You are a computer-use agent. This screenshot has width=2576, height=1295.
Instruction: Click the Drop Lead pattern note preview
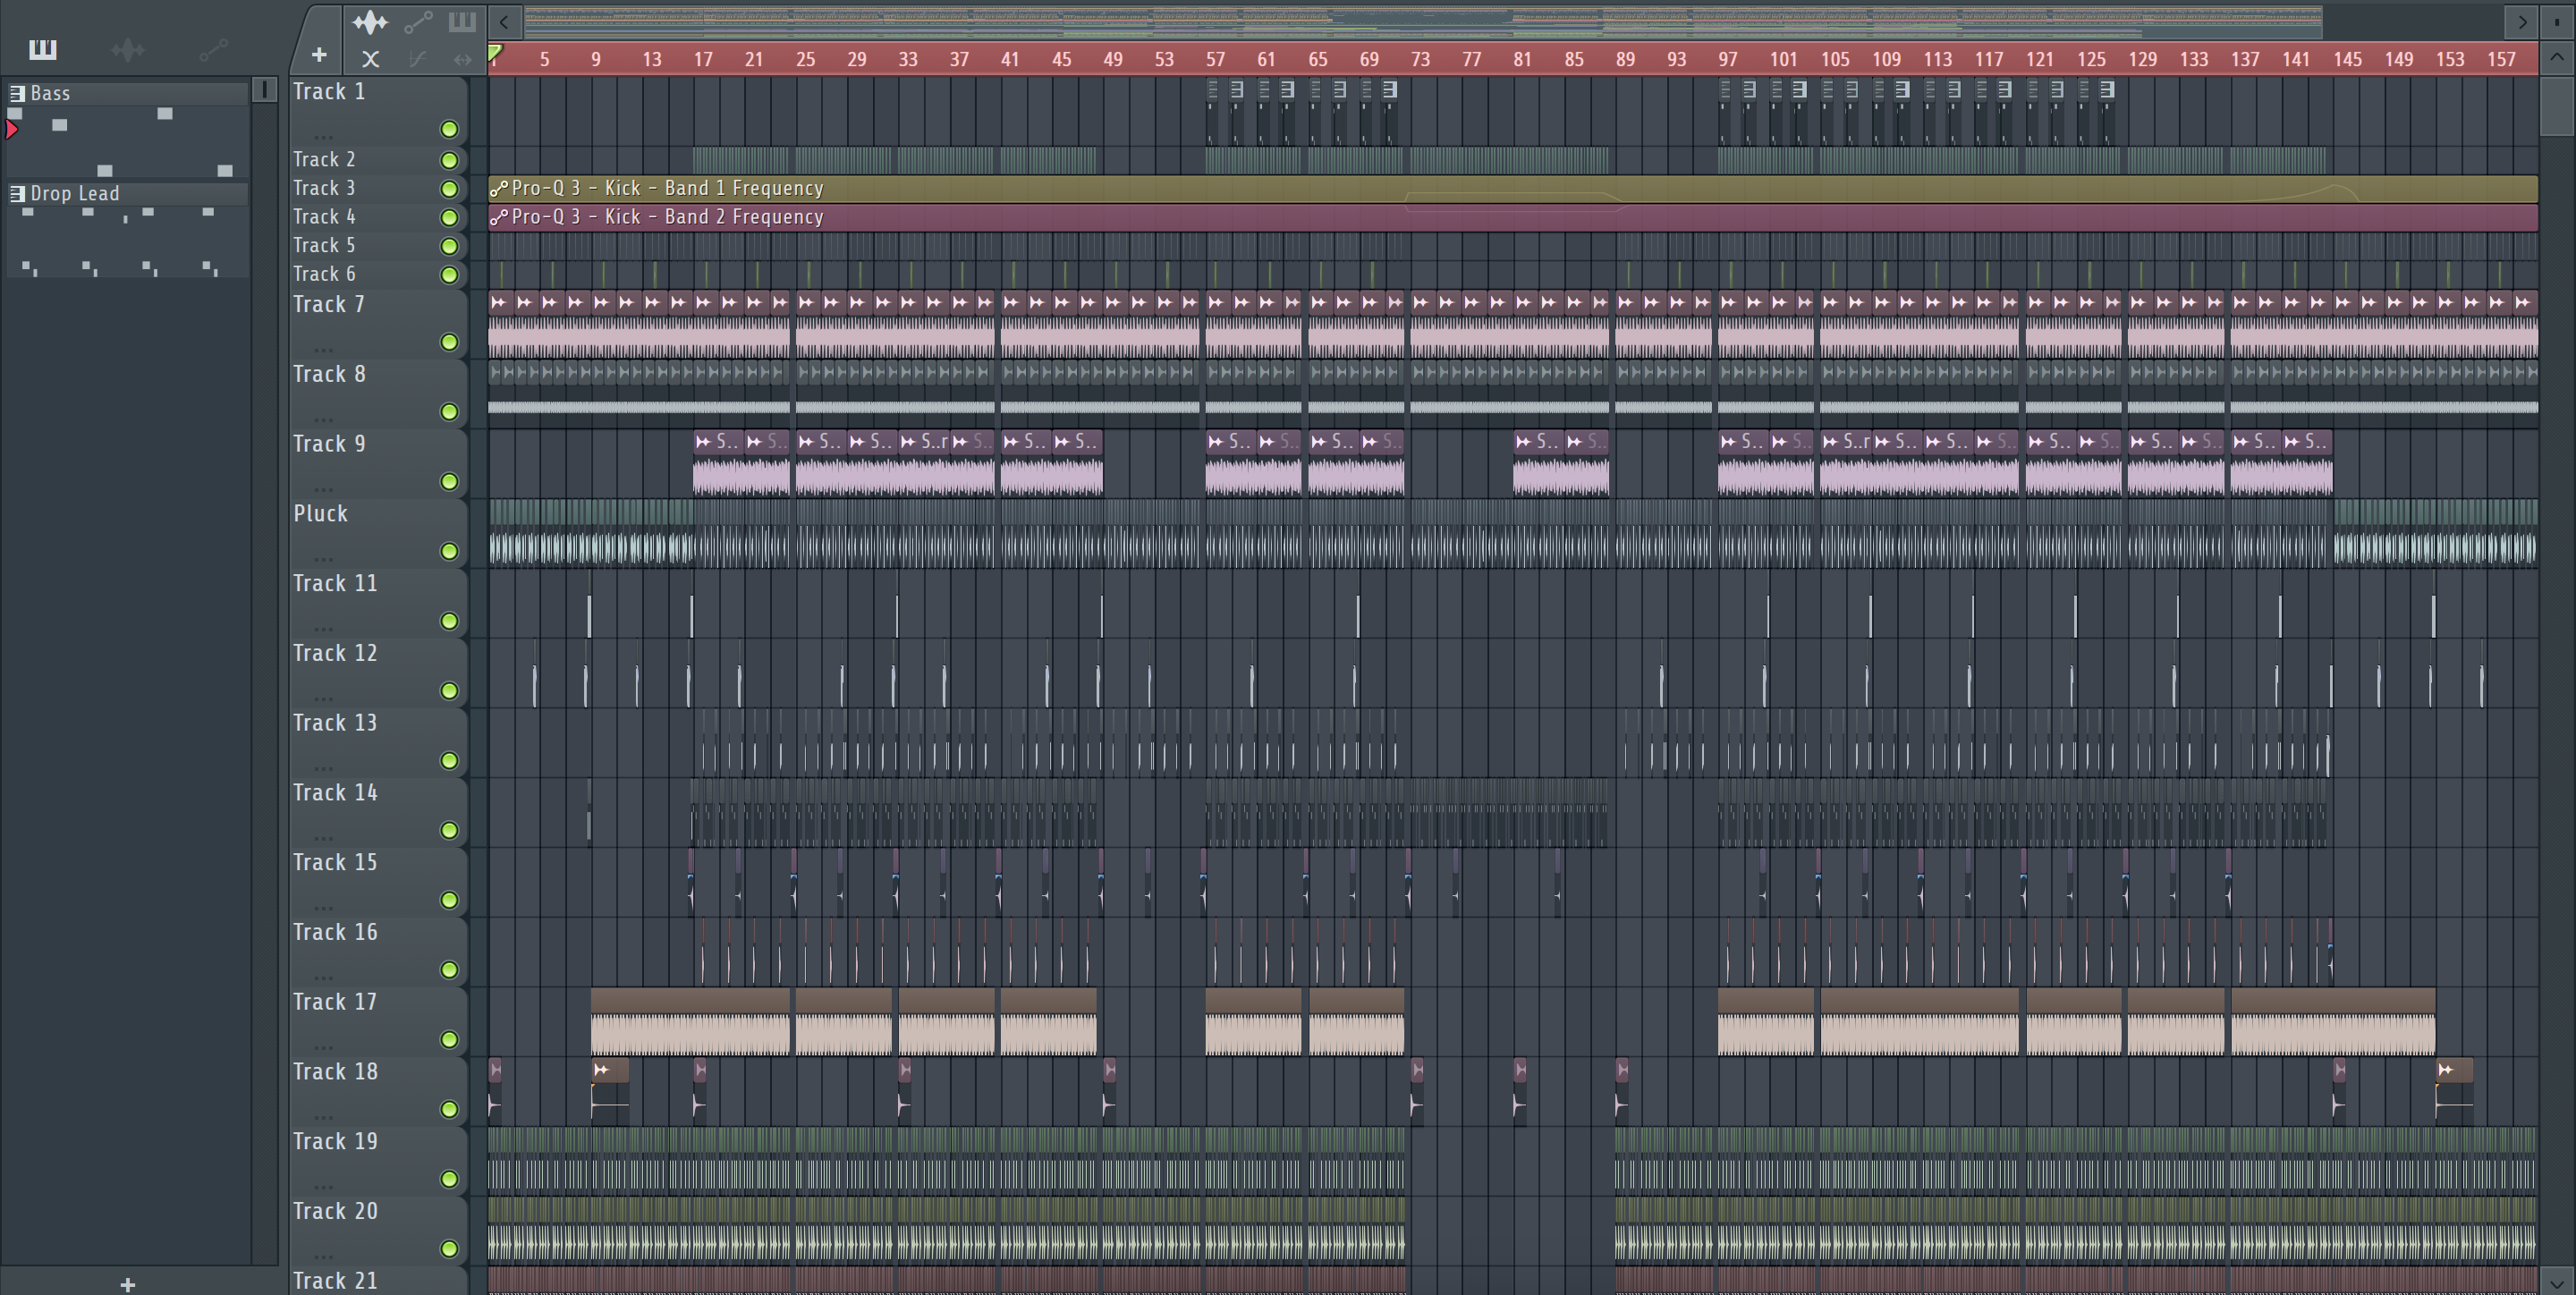(x=128, y=241)
